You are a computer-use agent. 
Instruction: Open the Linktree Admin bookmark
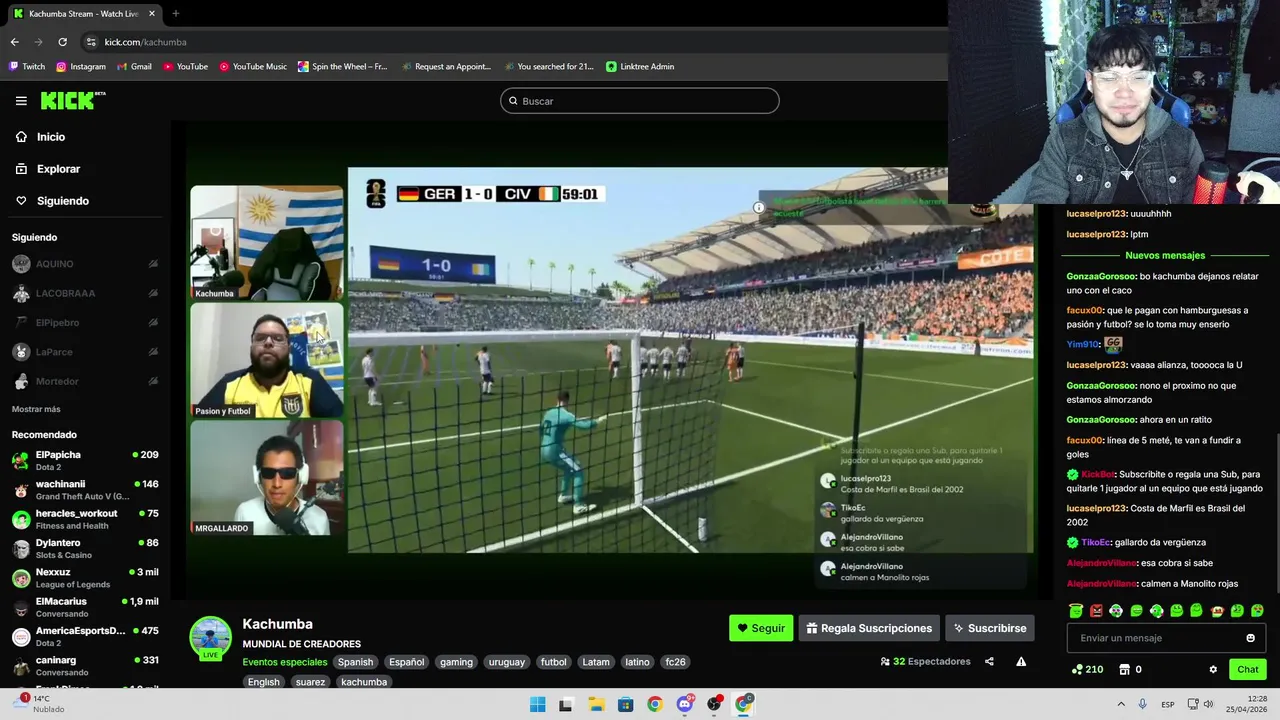coord(640,67)
